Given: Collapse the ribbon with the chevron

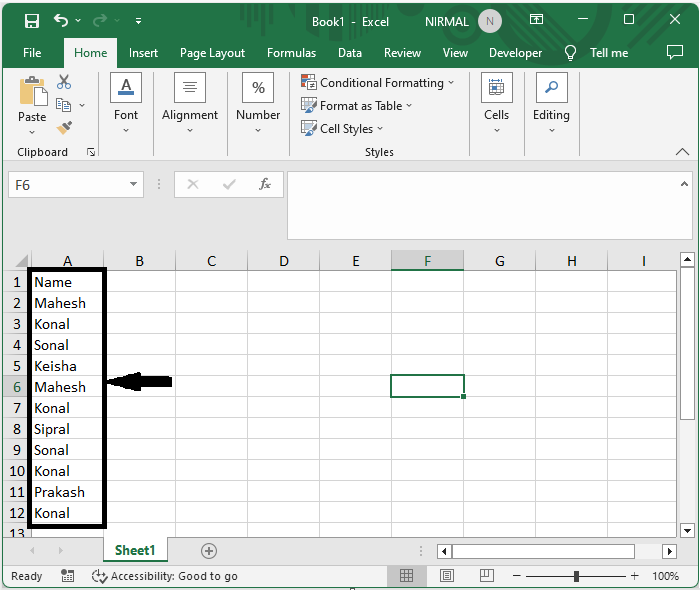Looking at the screenshot, I should (682, 152).
